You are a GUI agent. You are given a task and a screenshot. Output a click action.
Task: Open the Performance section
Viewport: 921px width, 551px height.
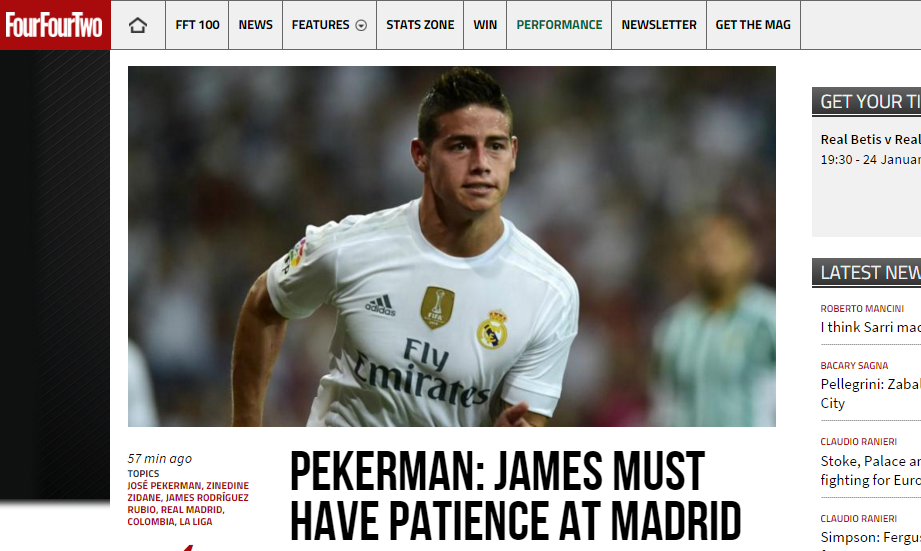pyautogui.click(x=559, y=25)
